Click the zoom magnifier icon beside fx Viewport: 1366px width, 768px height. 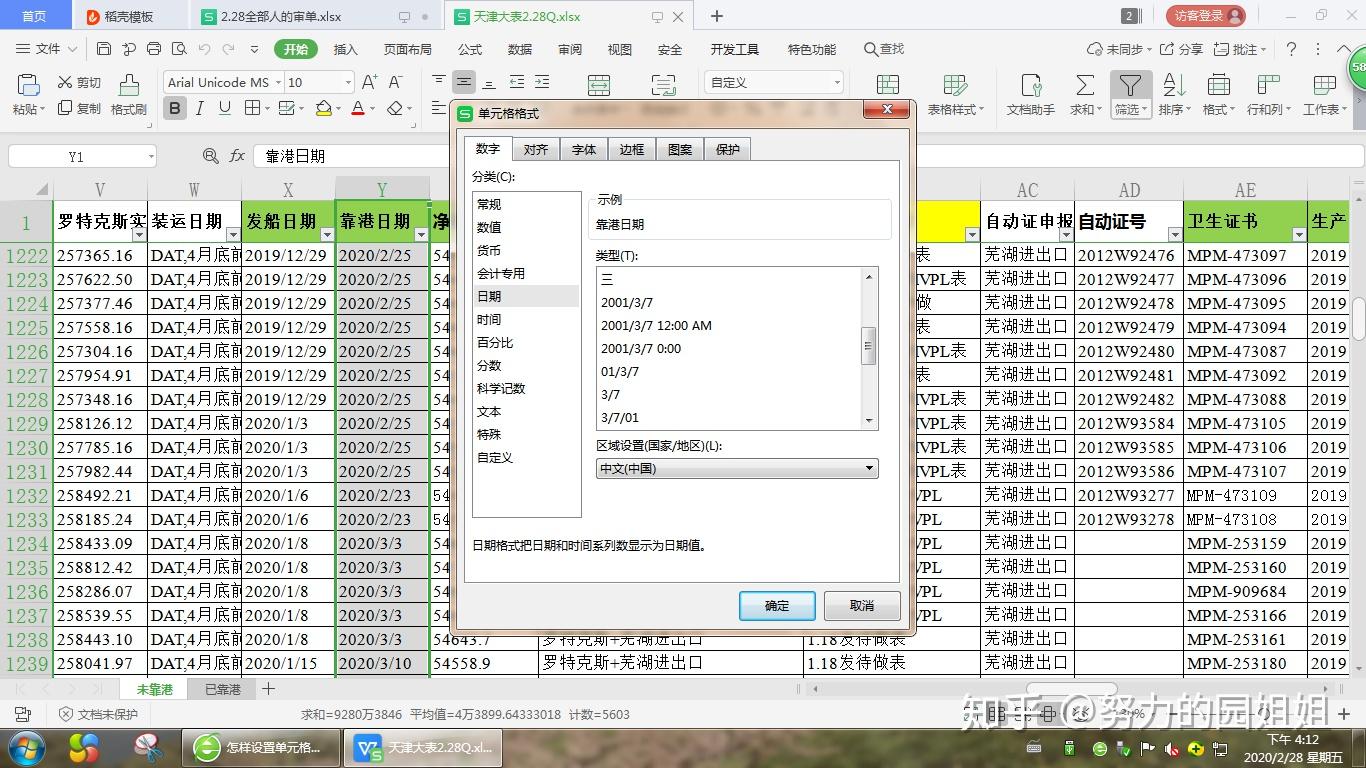click(x=210, y=156)
